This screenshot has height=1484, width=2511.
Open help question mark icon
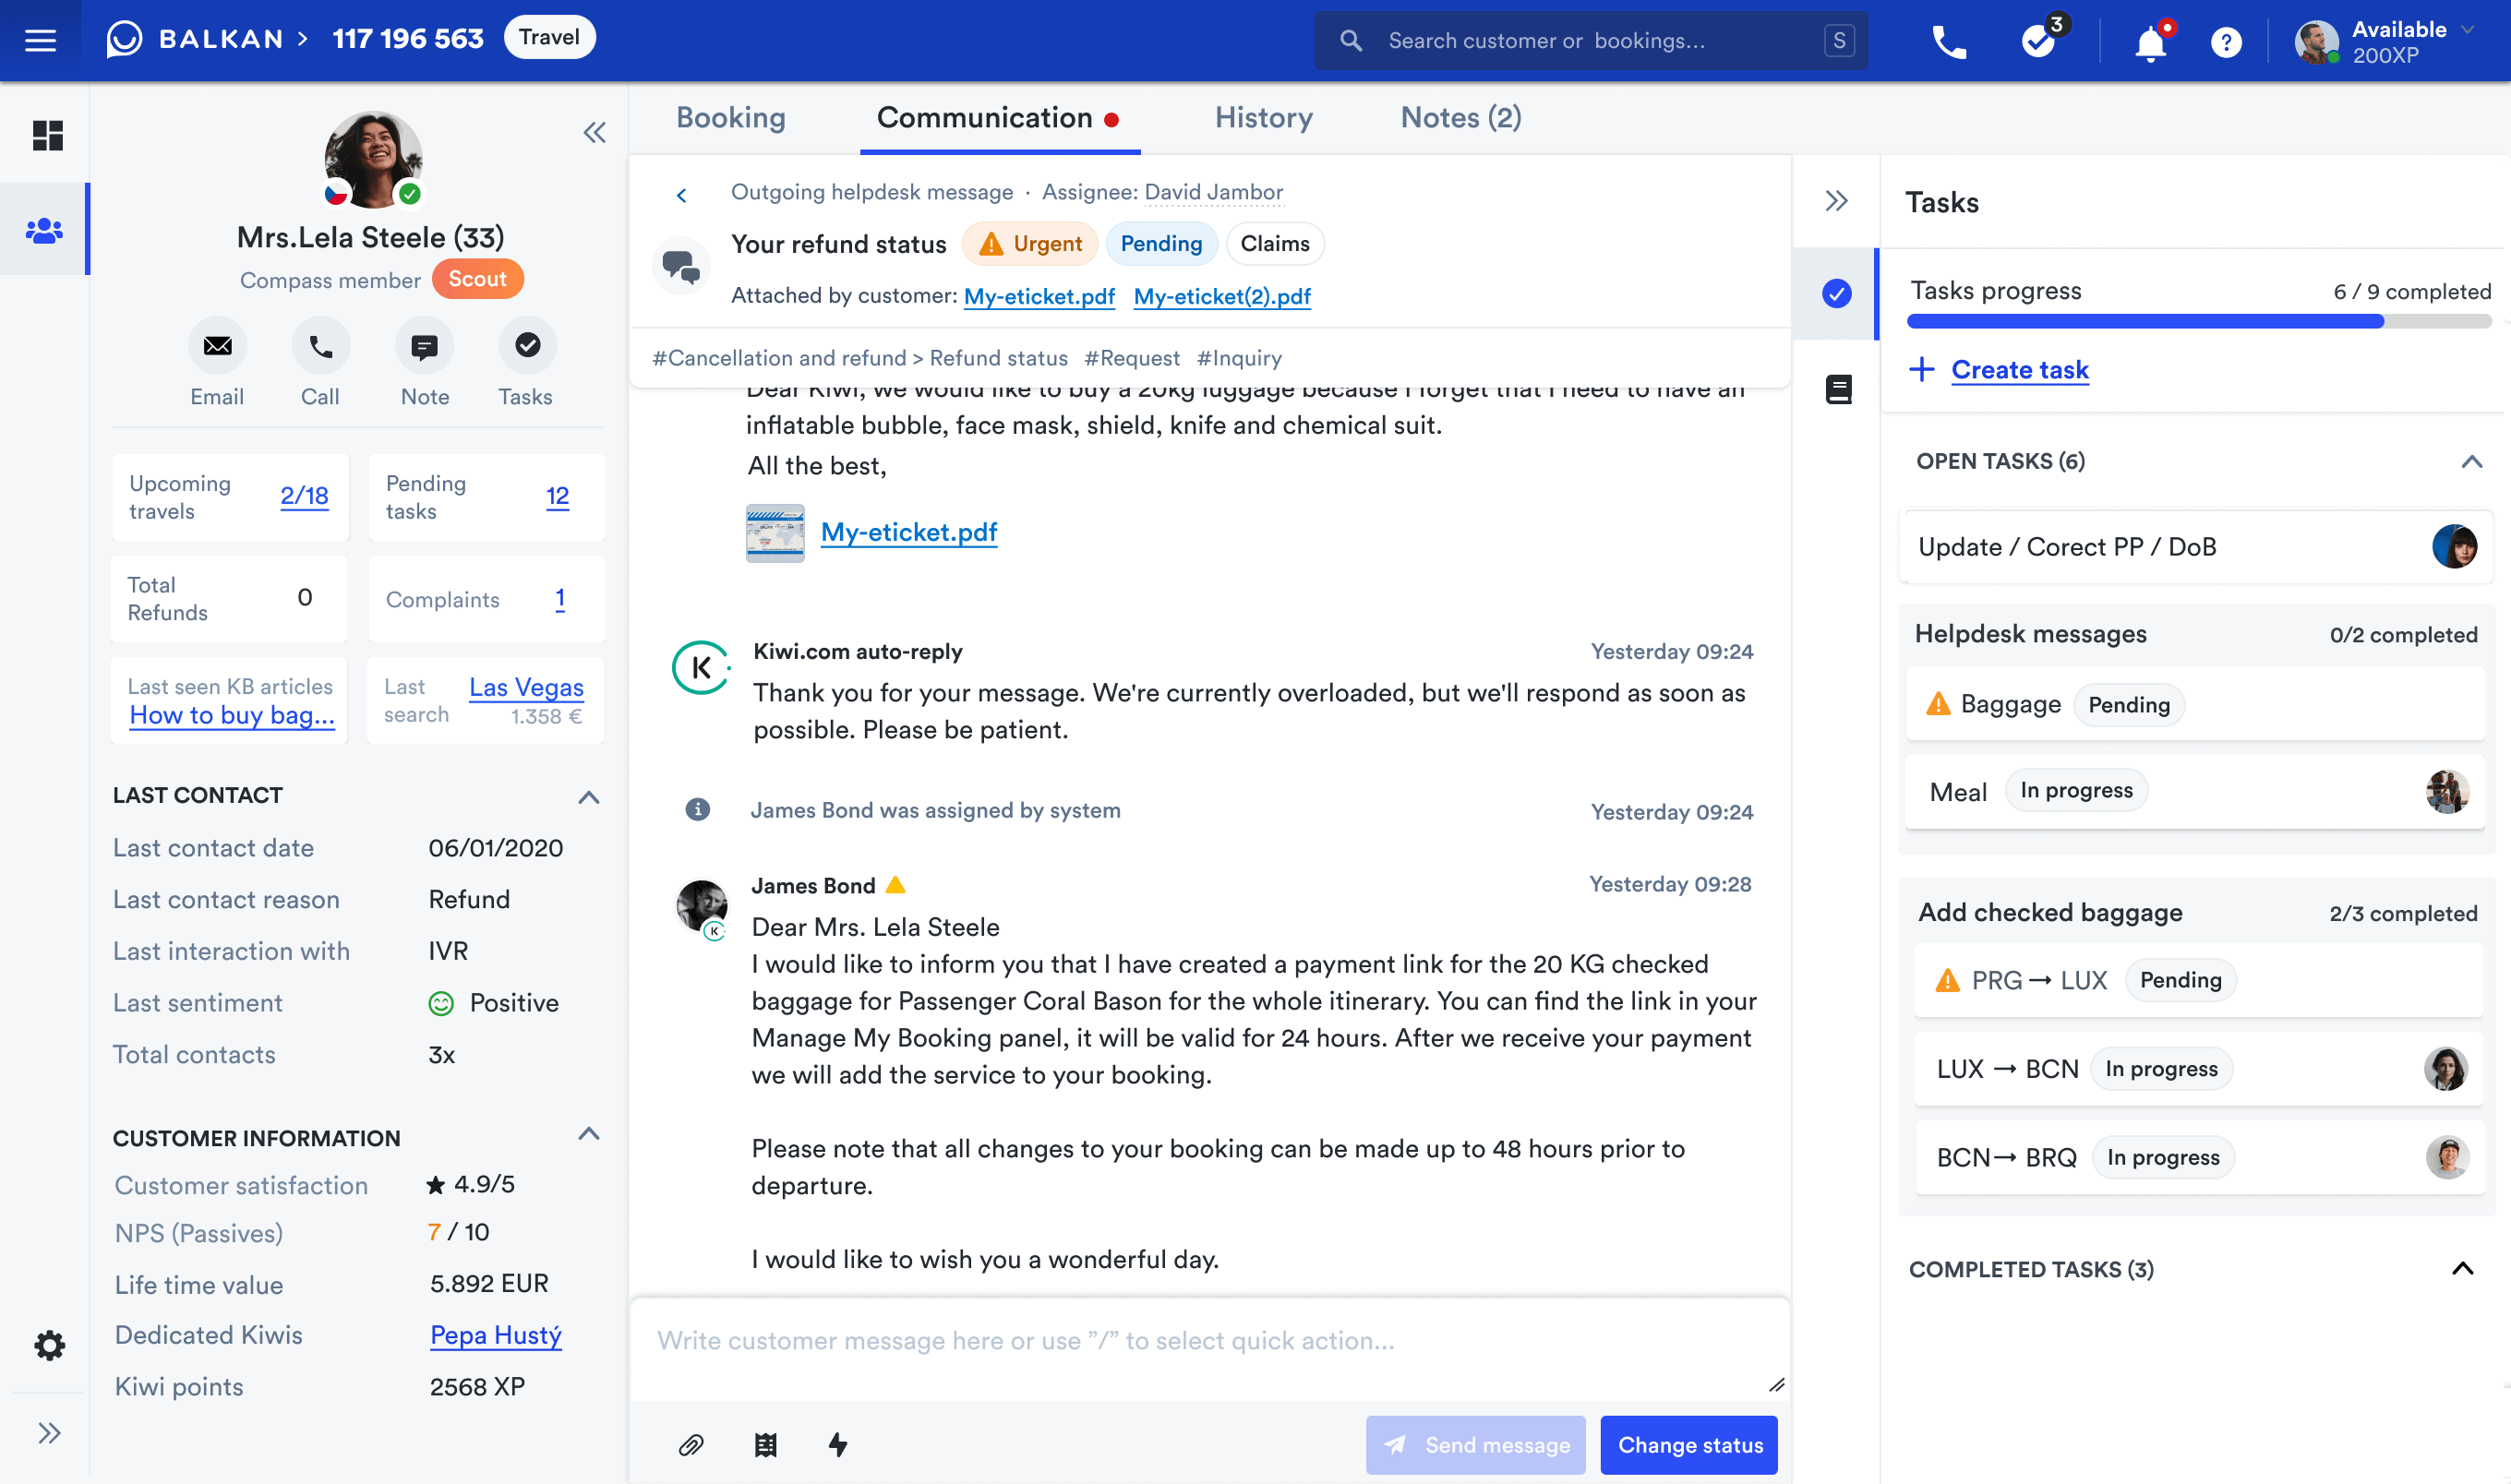coord(2226,42)
